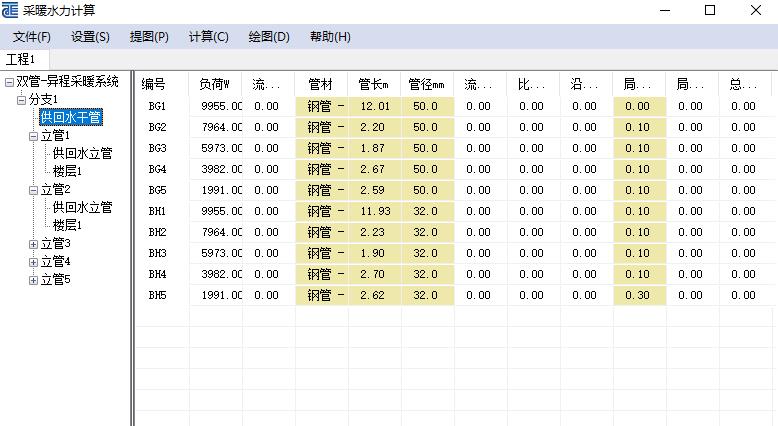The width and height of the screenshot is (778, 426).
Task: Select 供回水立管 under 立管2
Action: (82, 208)
